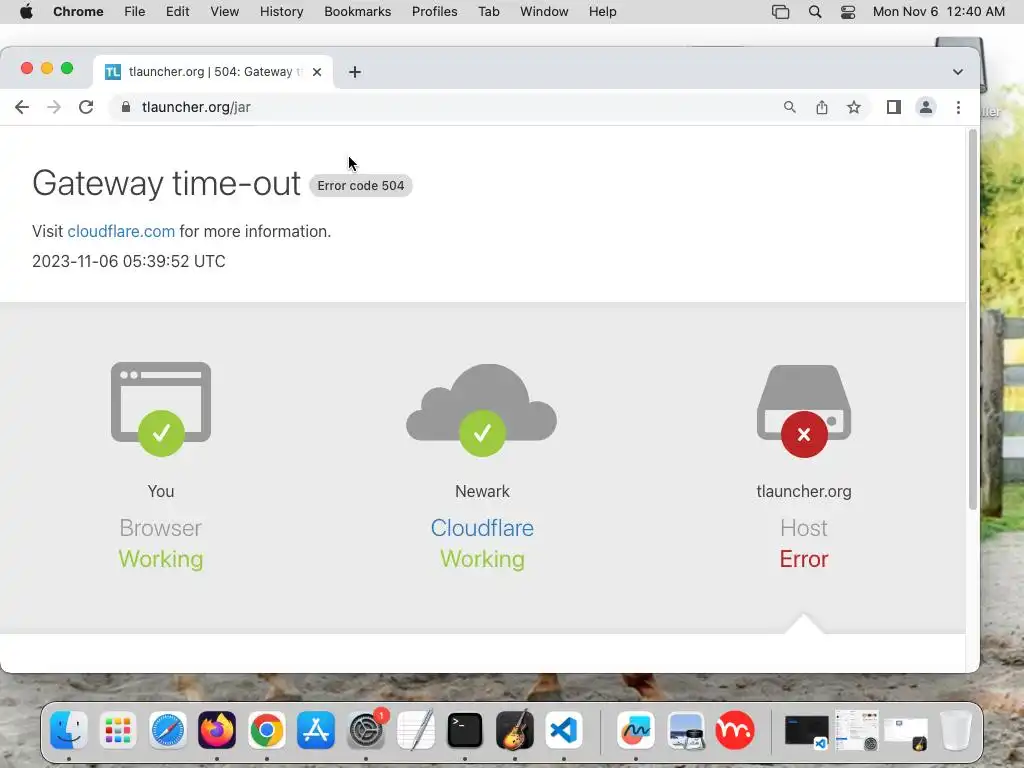Click the Error code 504 badge
The image size is (1024, 768).
pos(360,185)
